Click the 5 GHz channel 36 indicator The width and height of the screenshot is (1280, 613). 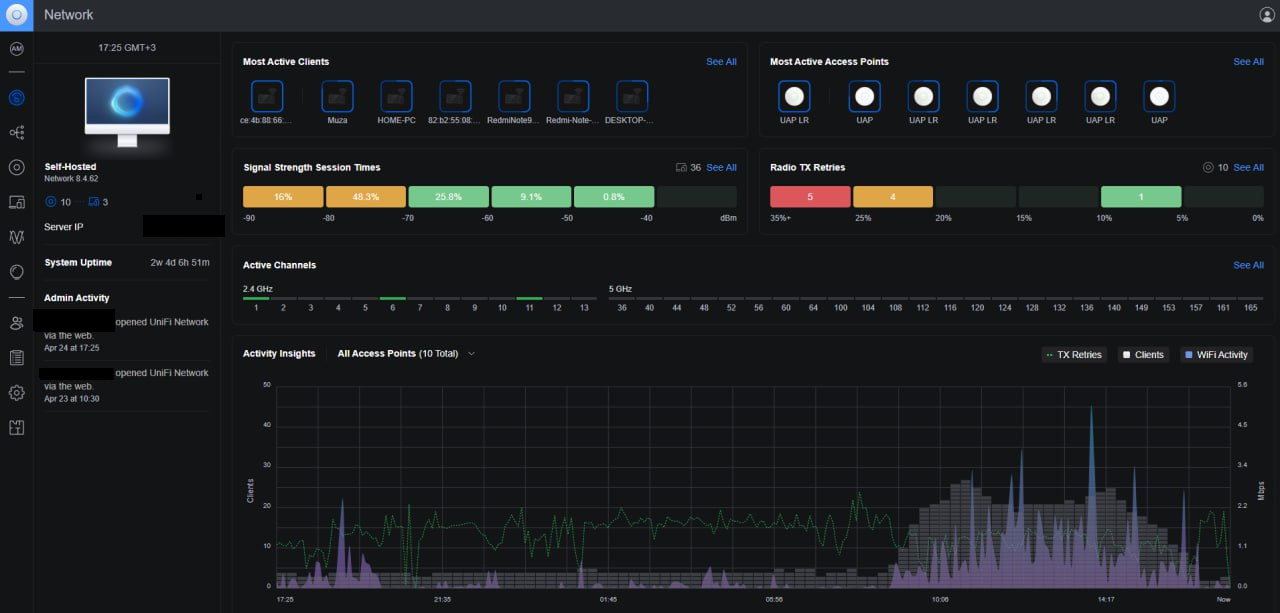tap(622, 303)
